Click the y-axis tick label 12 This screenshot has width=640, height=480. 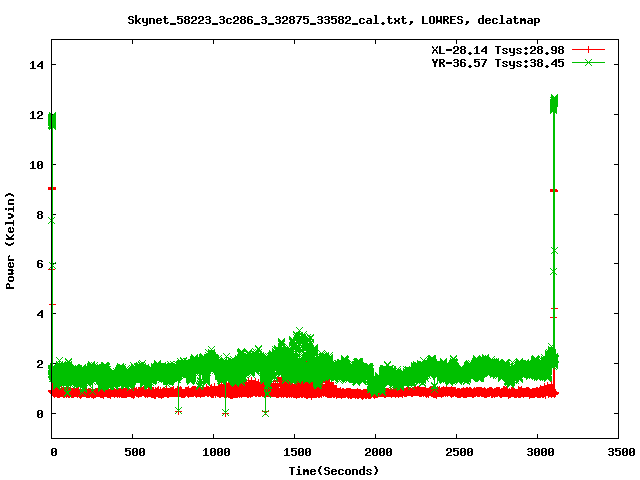point(36,115)
